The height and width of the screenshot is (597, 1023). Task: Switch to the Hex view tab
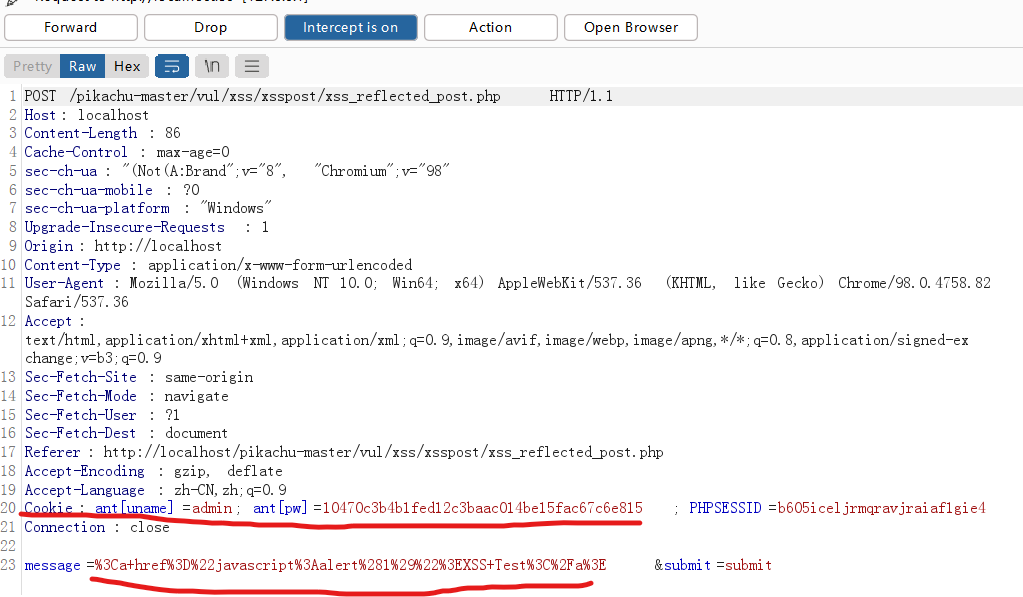click(x=127, y=67)
